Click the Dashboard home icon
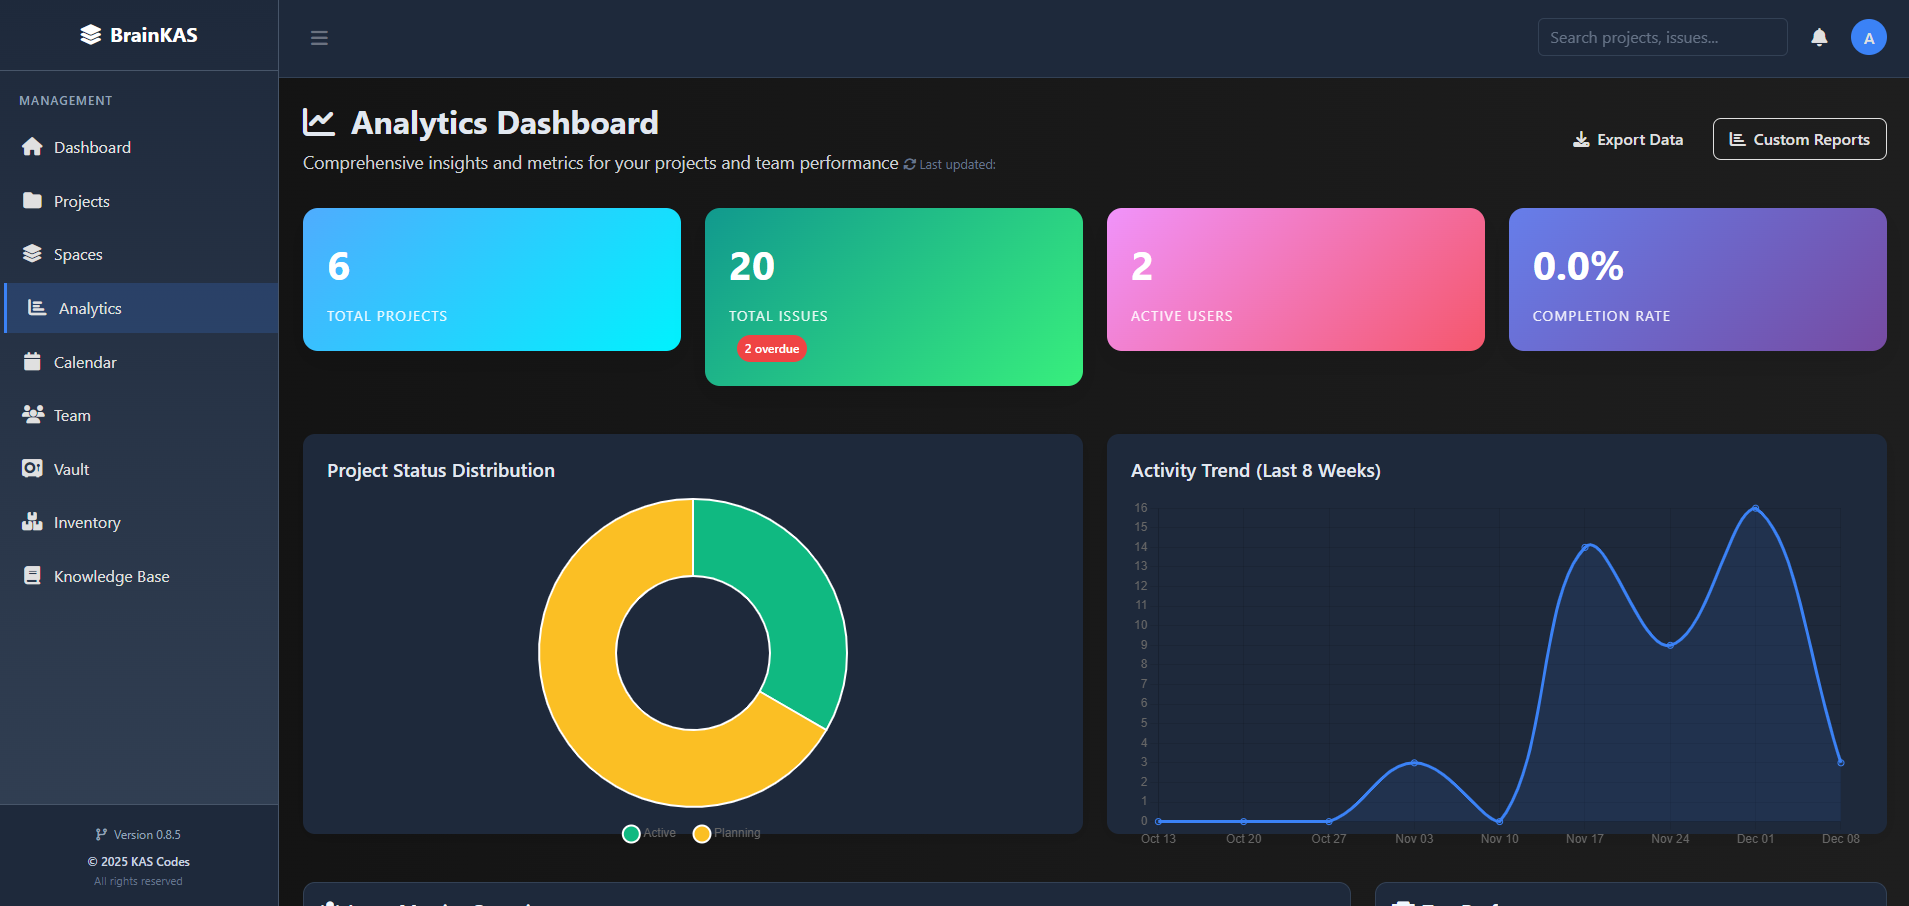 [33, 147]
